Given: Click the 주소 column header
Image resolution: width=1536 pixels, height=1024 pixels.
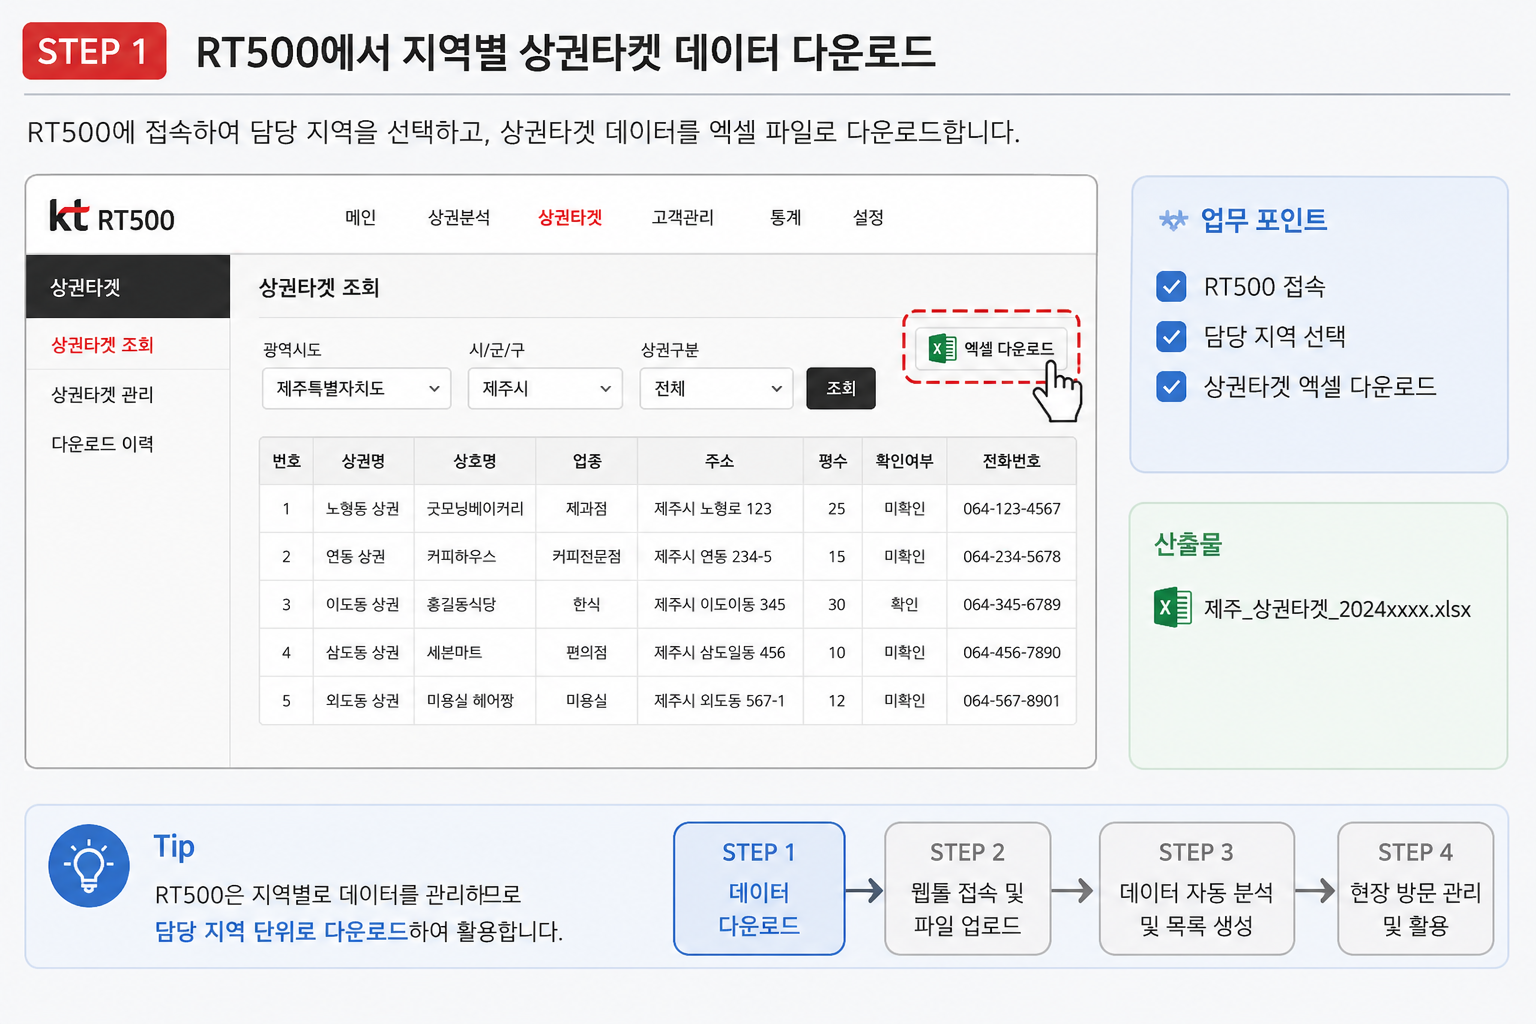Looking at the screenshot, I should 720,461.
